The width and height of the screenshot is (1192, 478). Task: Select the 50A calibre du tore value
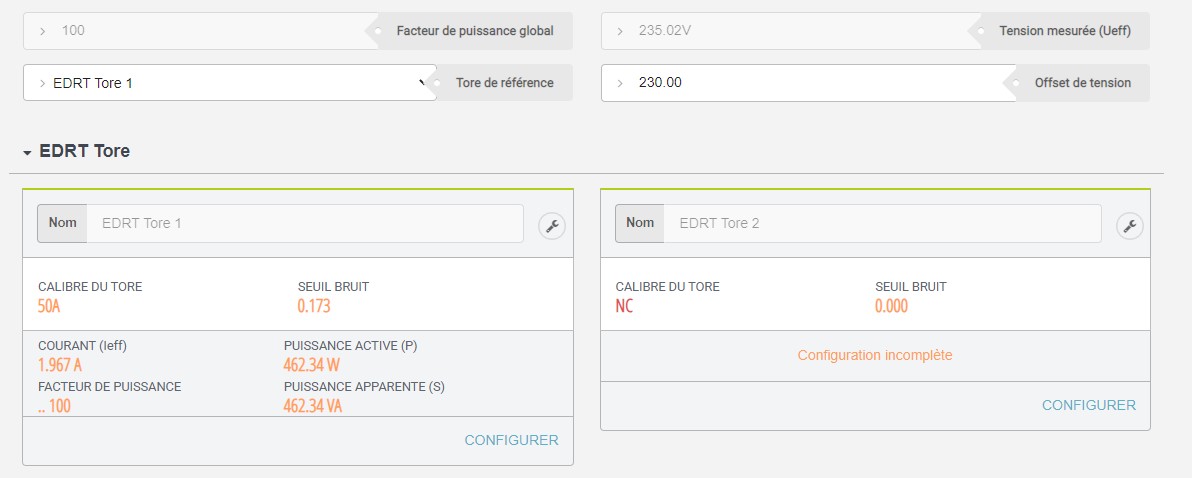click(x=50, y=306)
